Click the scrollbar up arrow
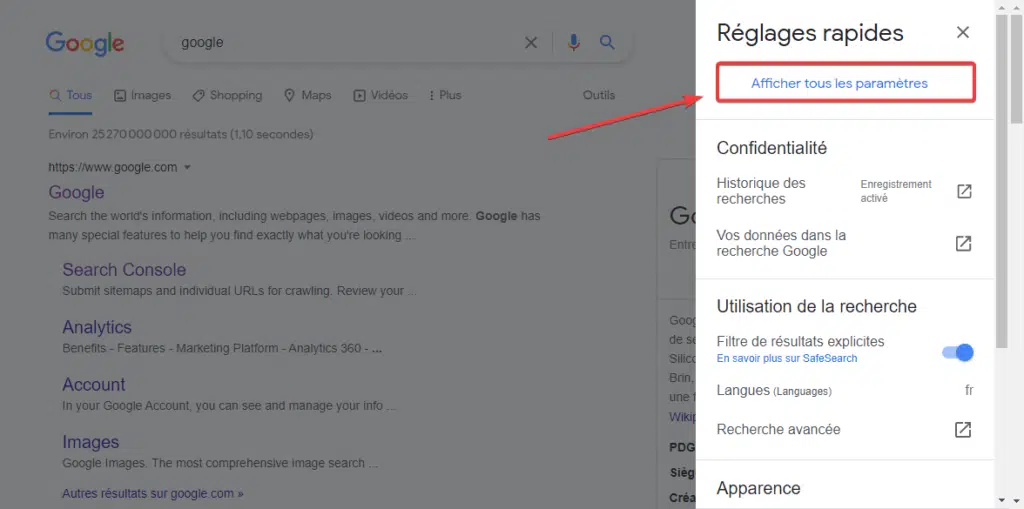This screenshot has height=509, width=1024. click(1001, 7)
